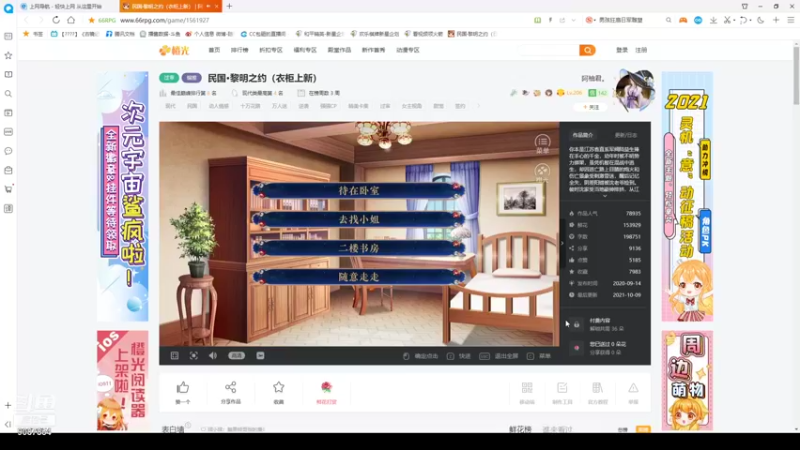Open the 折扣专区 nav item
The image size is (800, 450).
tap(270, 50)
